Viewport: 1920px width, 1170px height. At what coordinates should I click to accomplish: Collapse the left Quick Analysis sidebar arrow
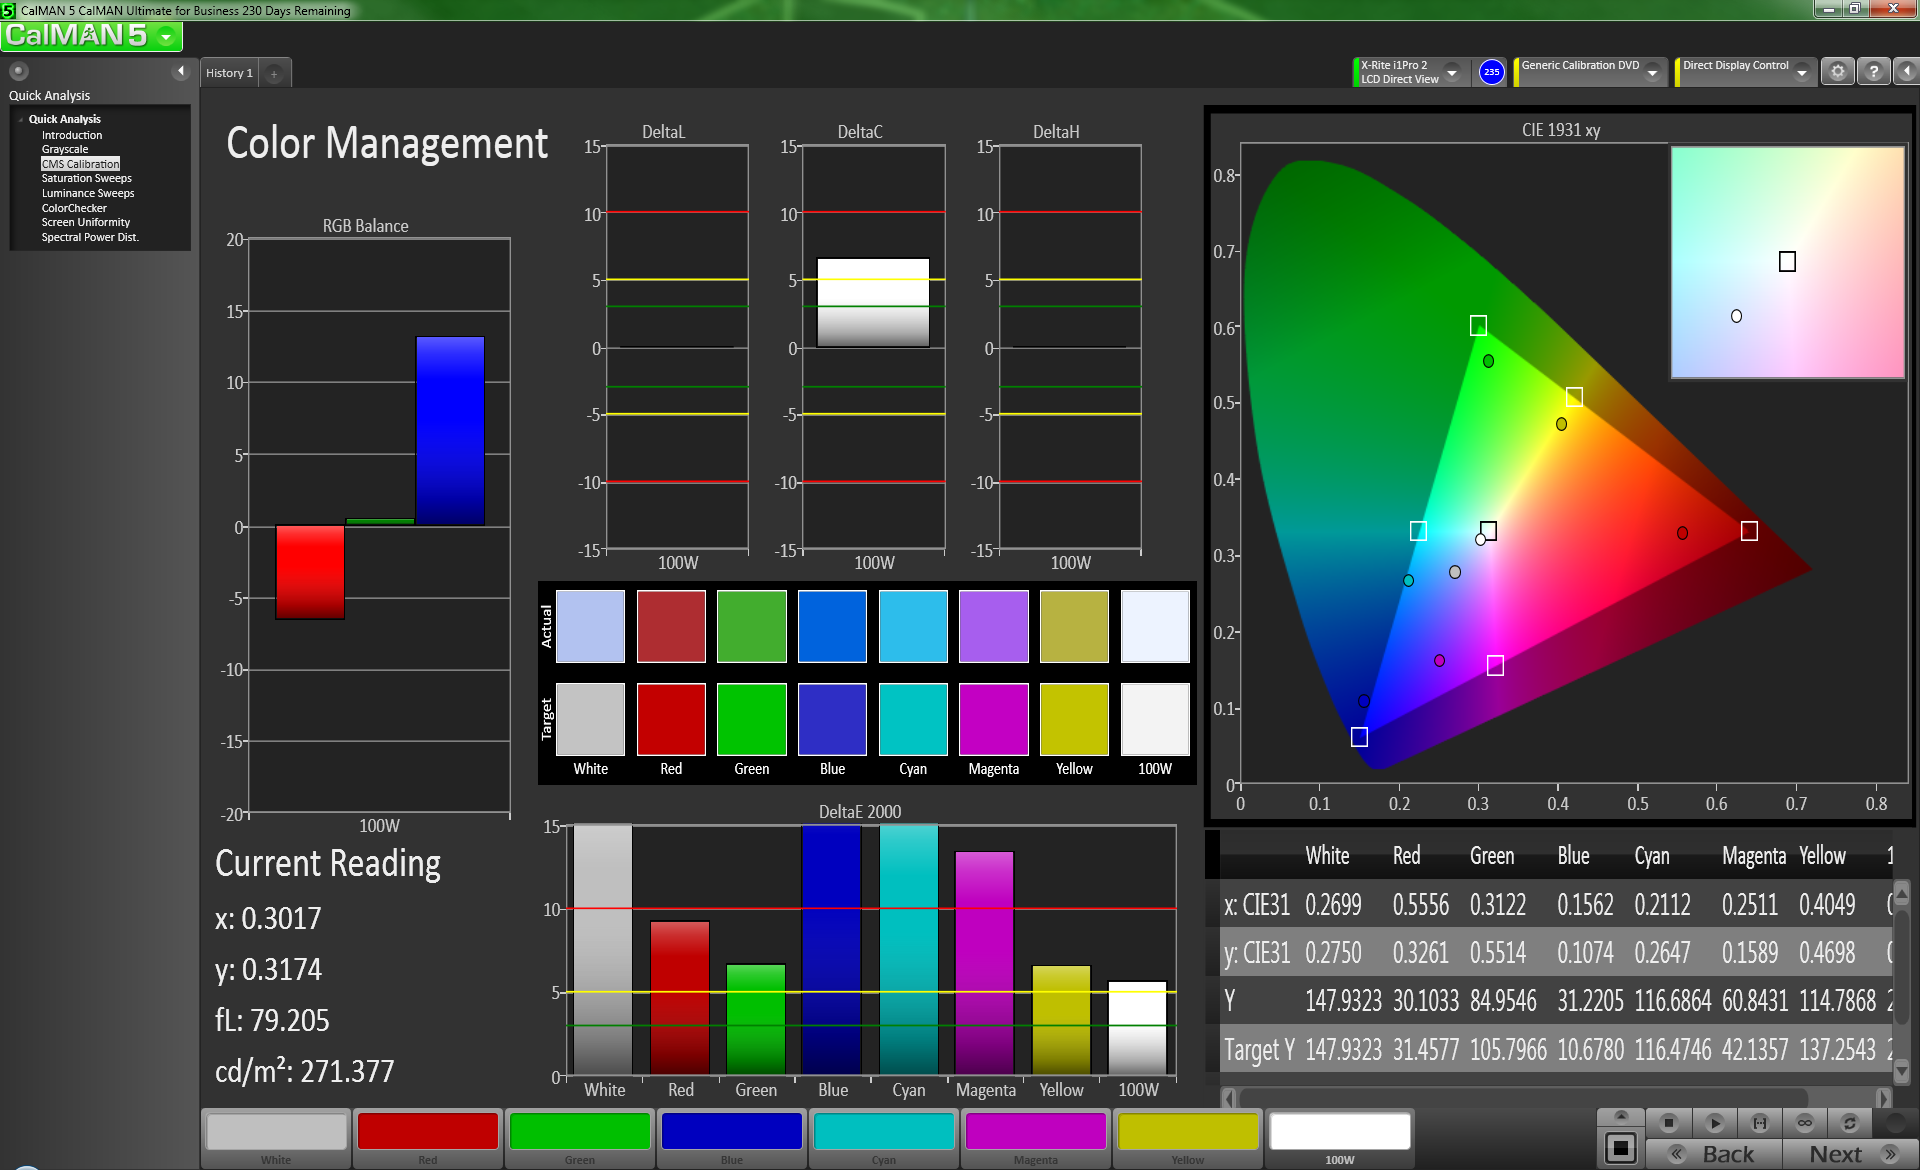181,71
